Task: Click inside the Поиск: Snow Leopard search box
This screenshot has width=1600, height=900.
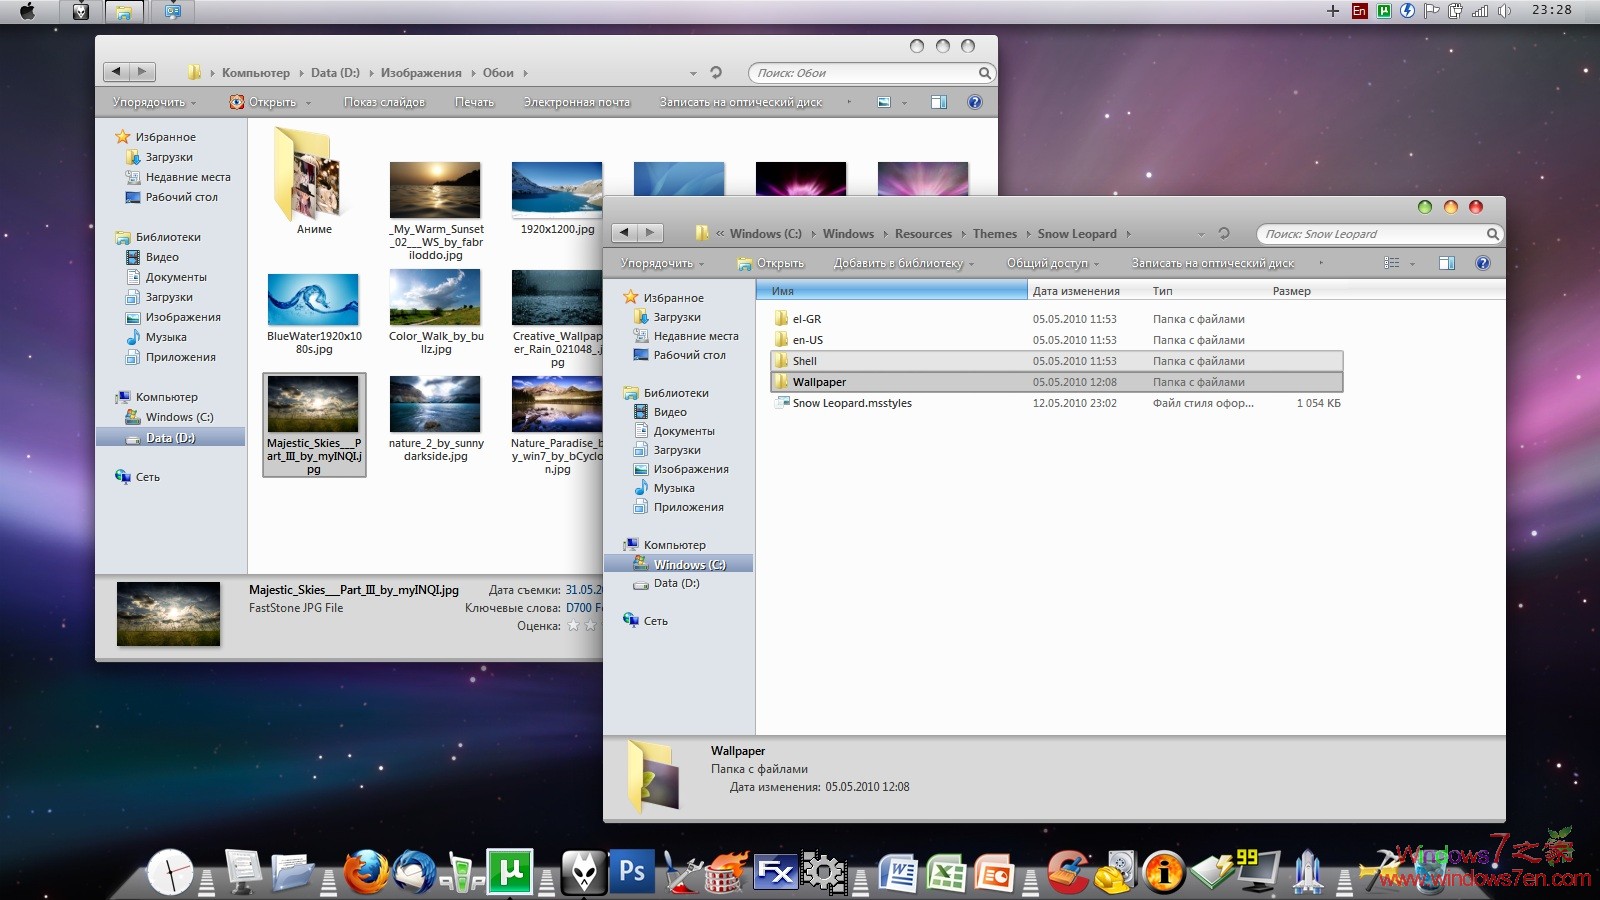Action: pyautogui.click(x=1375, y=233)
